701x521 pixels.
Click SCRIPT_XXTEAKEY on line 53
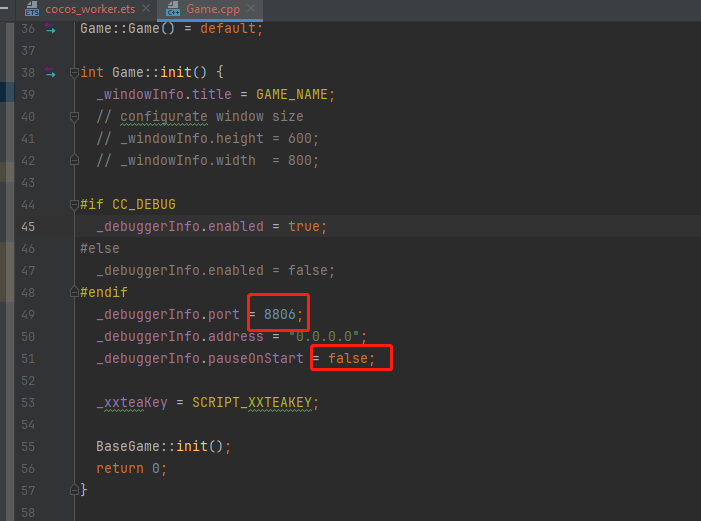252,402
